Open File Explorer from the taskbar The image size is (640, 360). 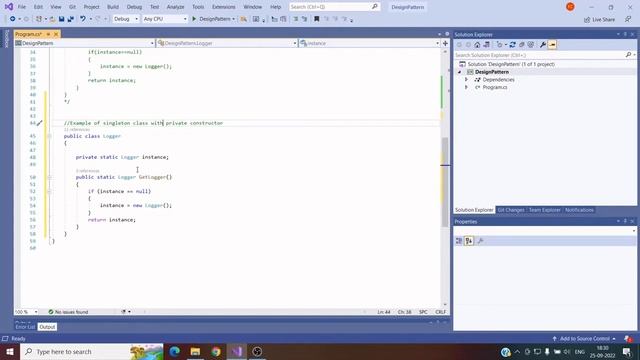195,351
